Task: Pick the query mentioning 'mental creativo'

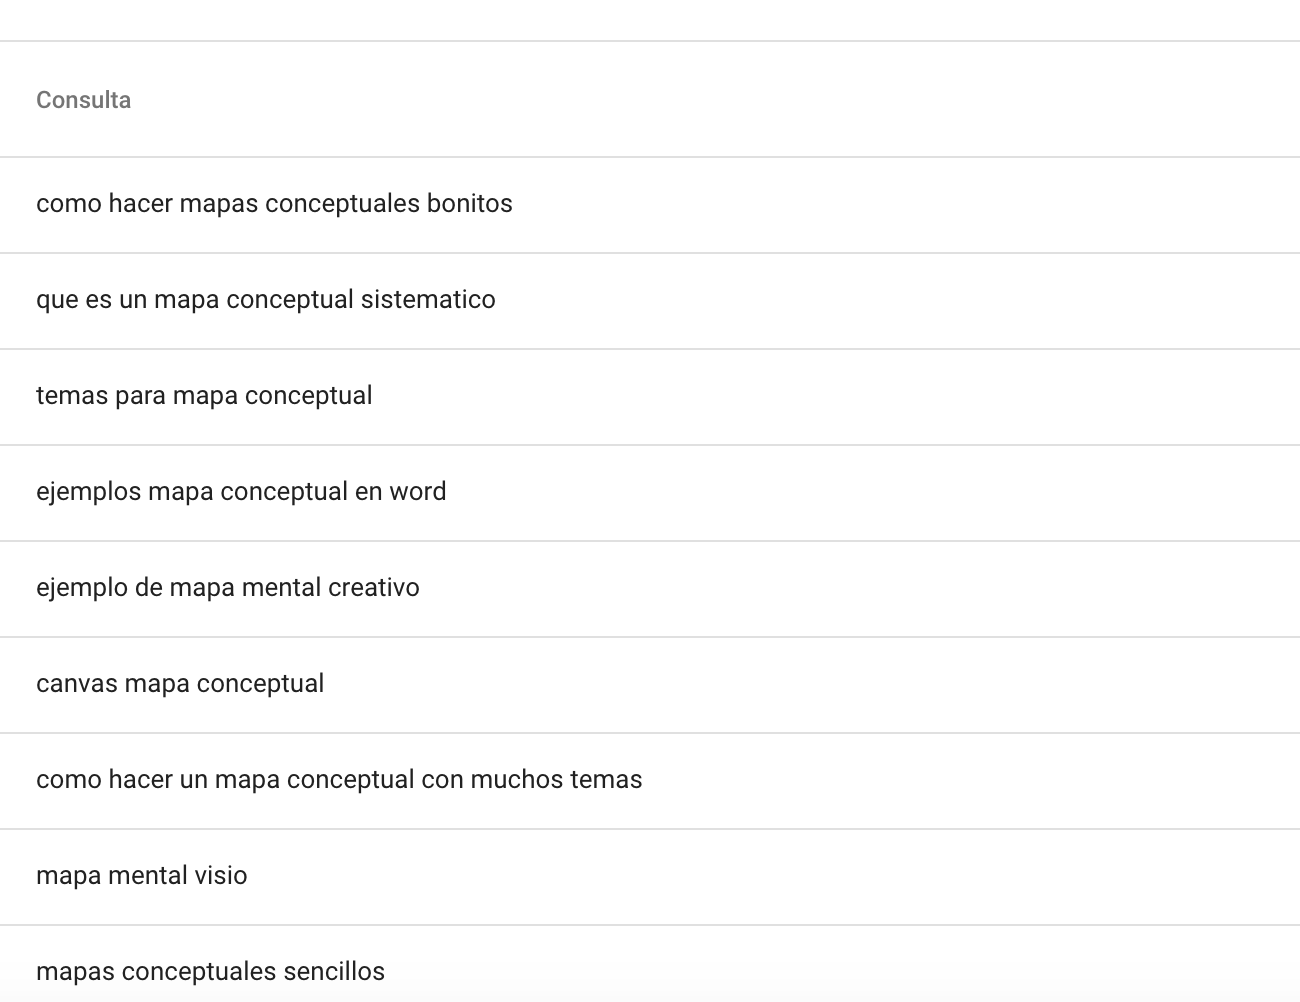Action: coord(650,589)
